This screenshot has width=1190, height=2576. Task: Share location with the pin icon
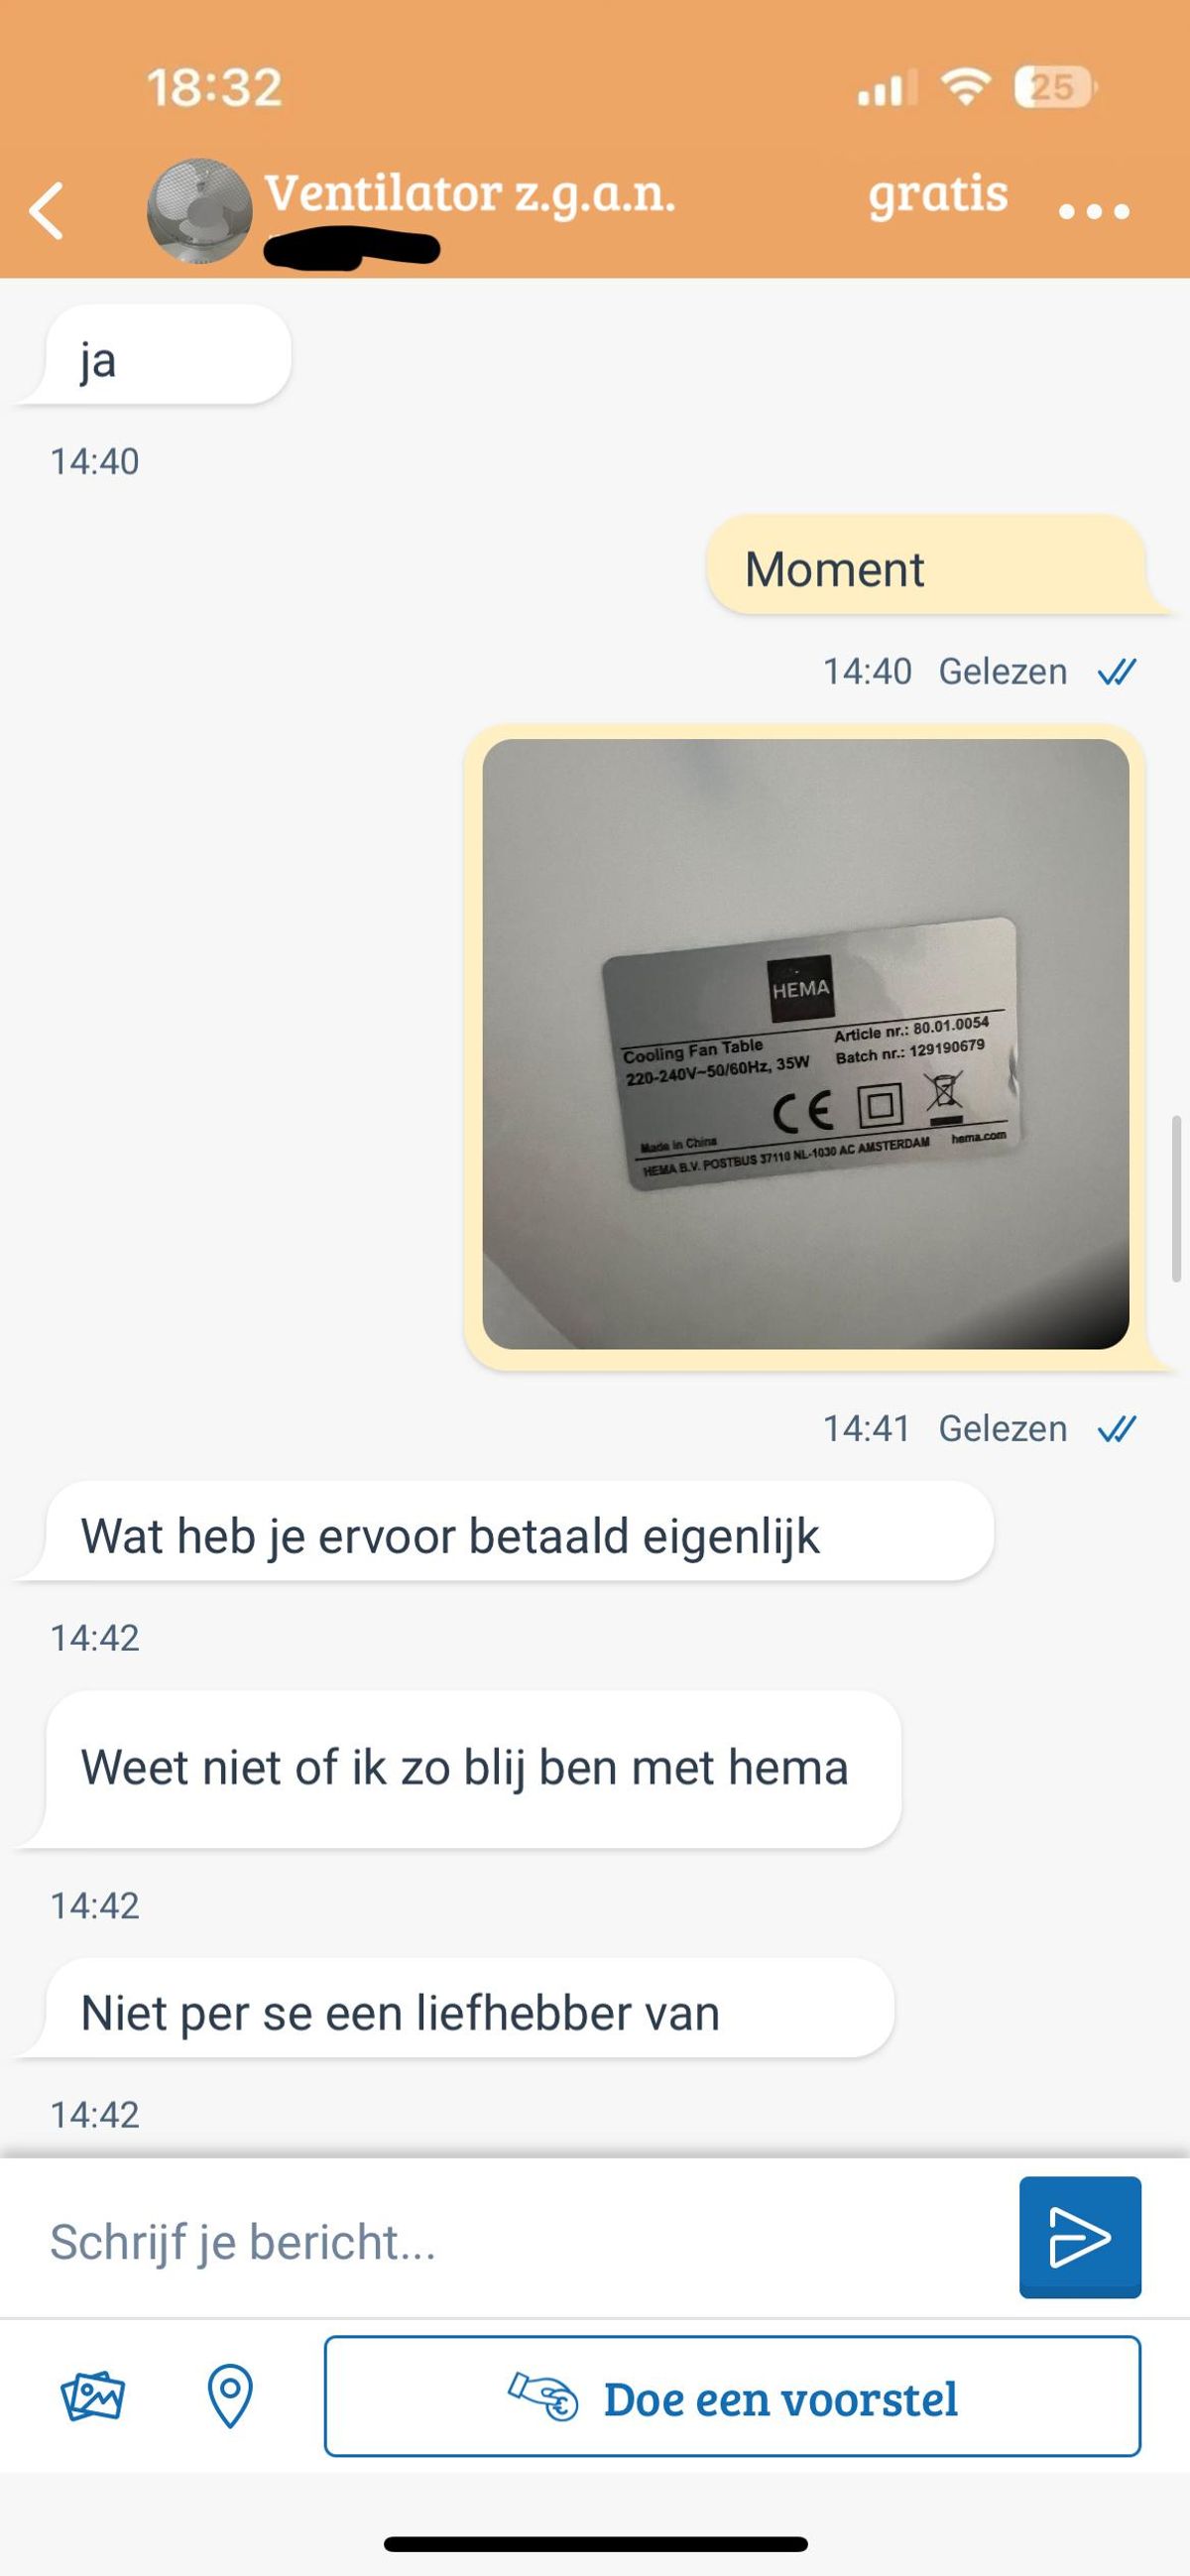click(x=230, y=2396)
